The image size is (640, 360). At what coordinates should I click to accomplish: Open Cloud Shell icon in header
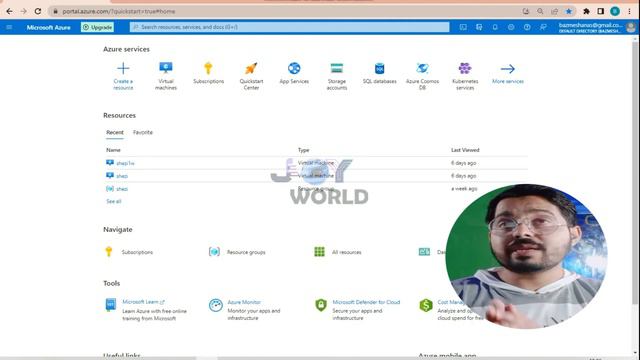tap(463, 27)
